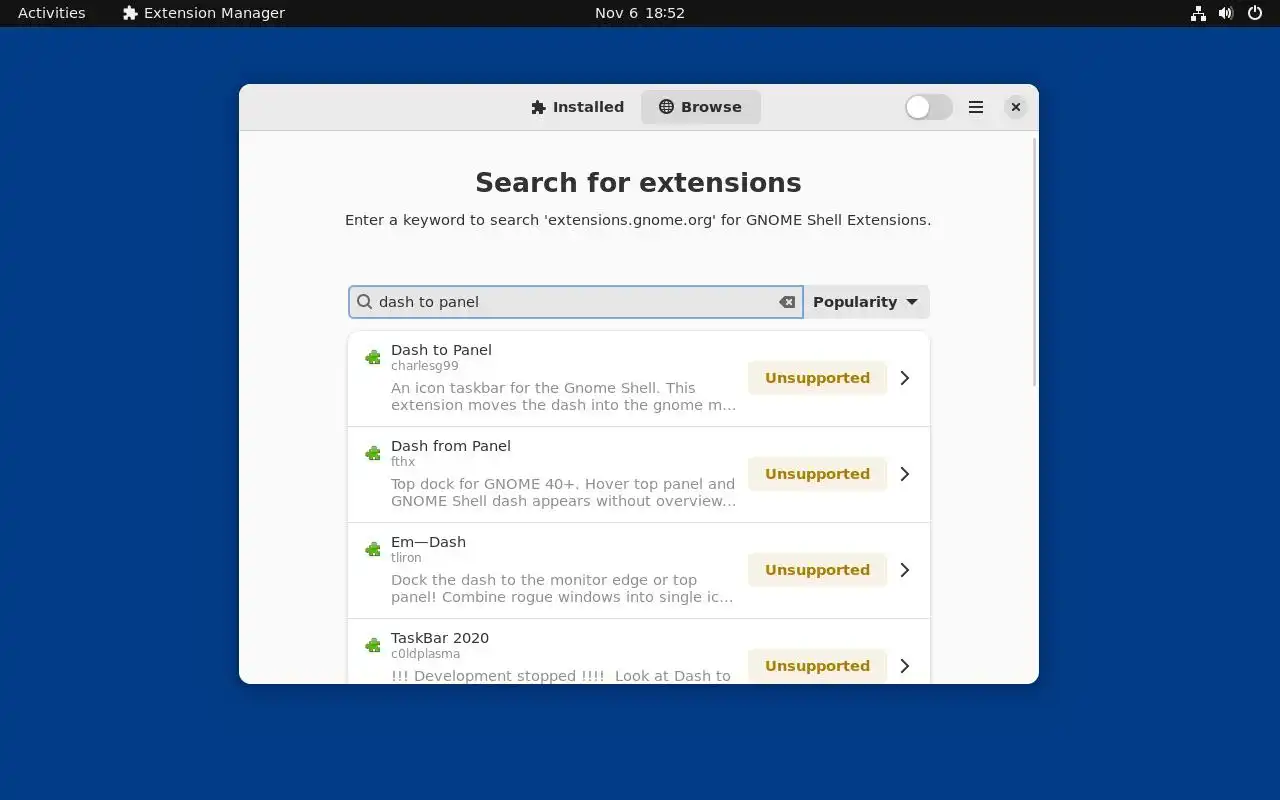
Task: Click the window's vertical scrollbar
Action: coord(1034,262)
